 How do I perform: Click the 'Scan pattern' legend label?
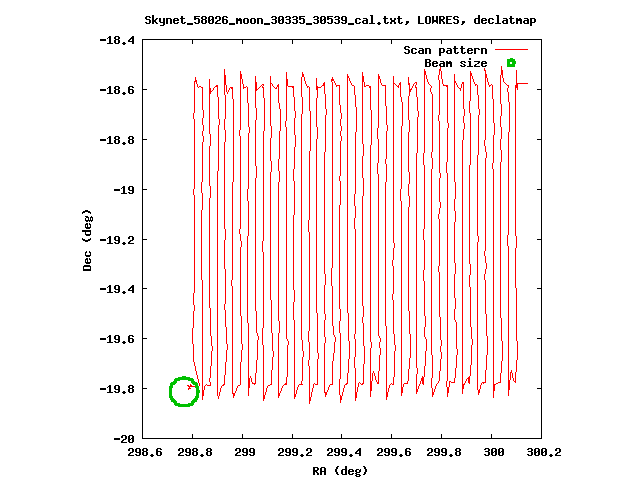point(445,50)
